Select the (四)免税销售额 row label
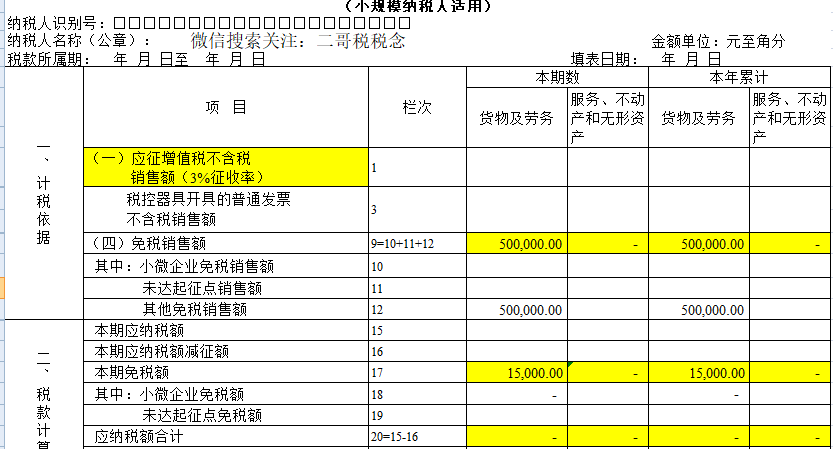The height and width of the screenshot is (449, 833). click(225, 243)
